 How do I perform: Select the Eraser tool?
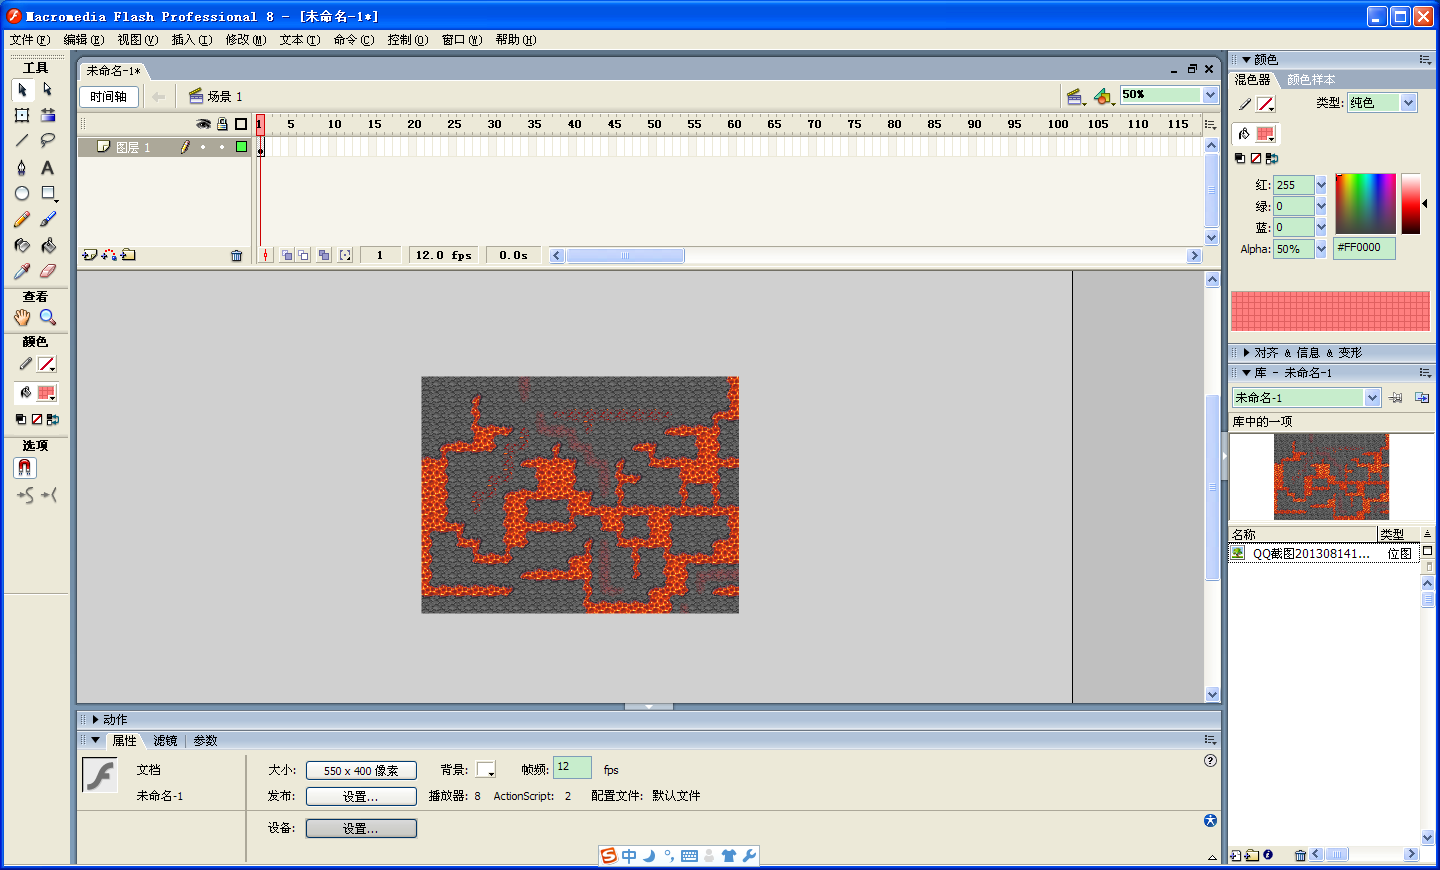pos(47,271)
